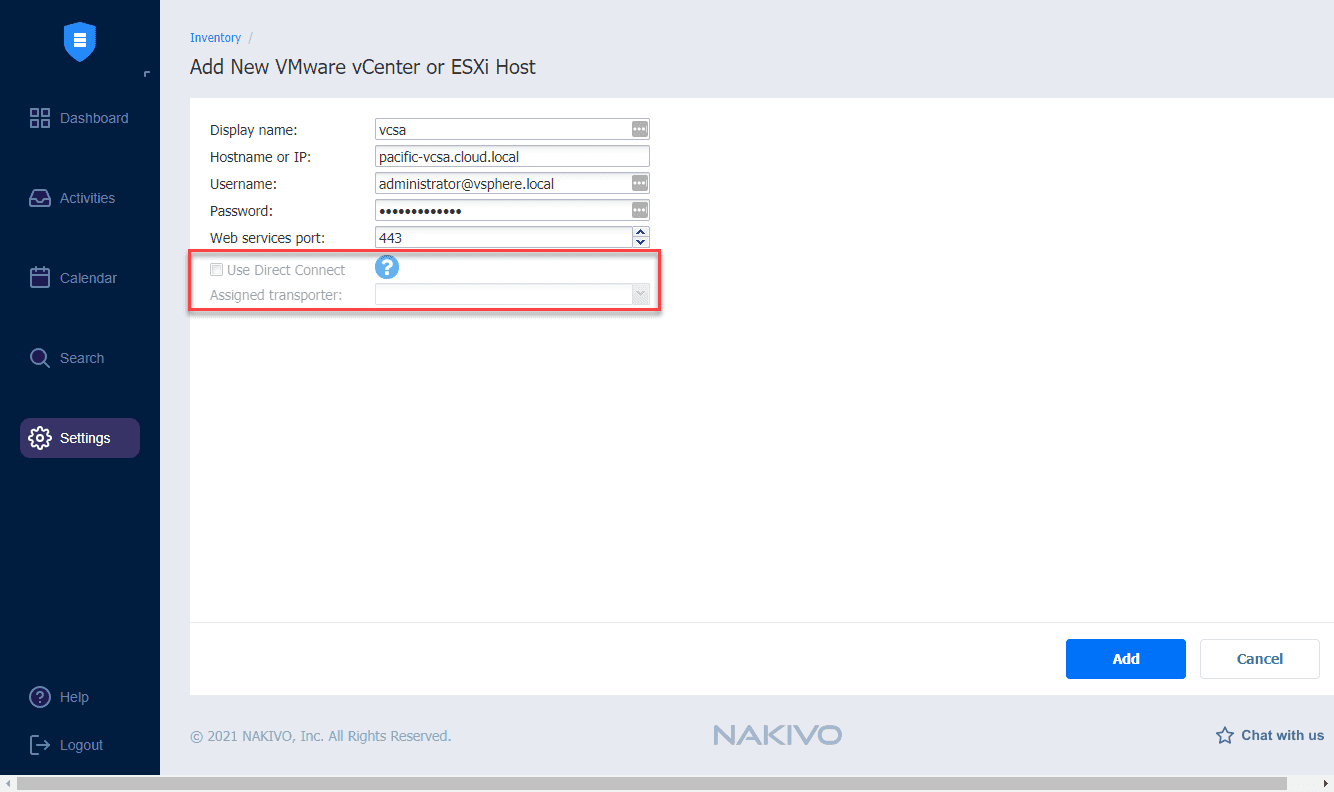This screenshot has height=792, width=1334.
Task: Click the copyright text in the footer
Action: pyautogui.click(x=321, y=736)
